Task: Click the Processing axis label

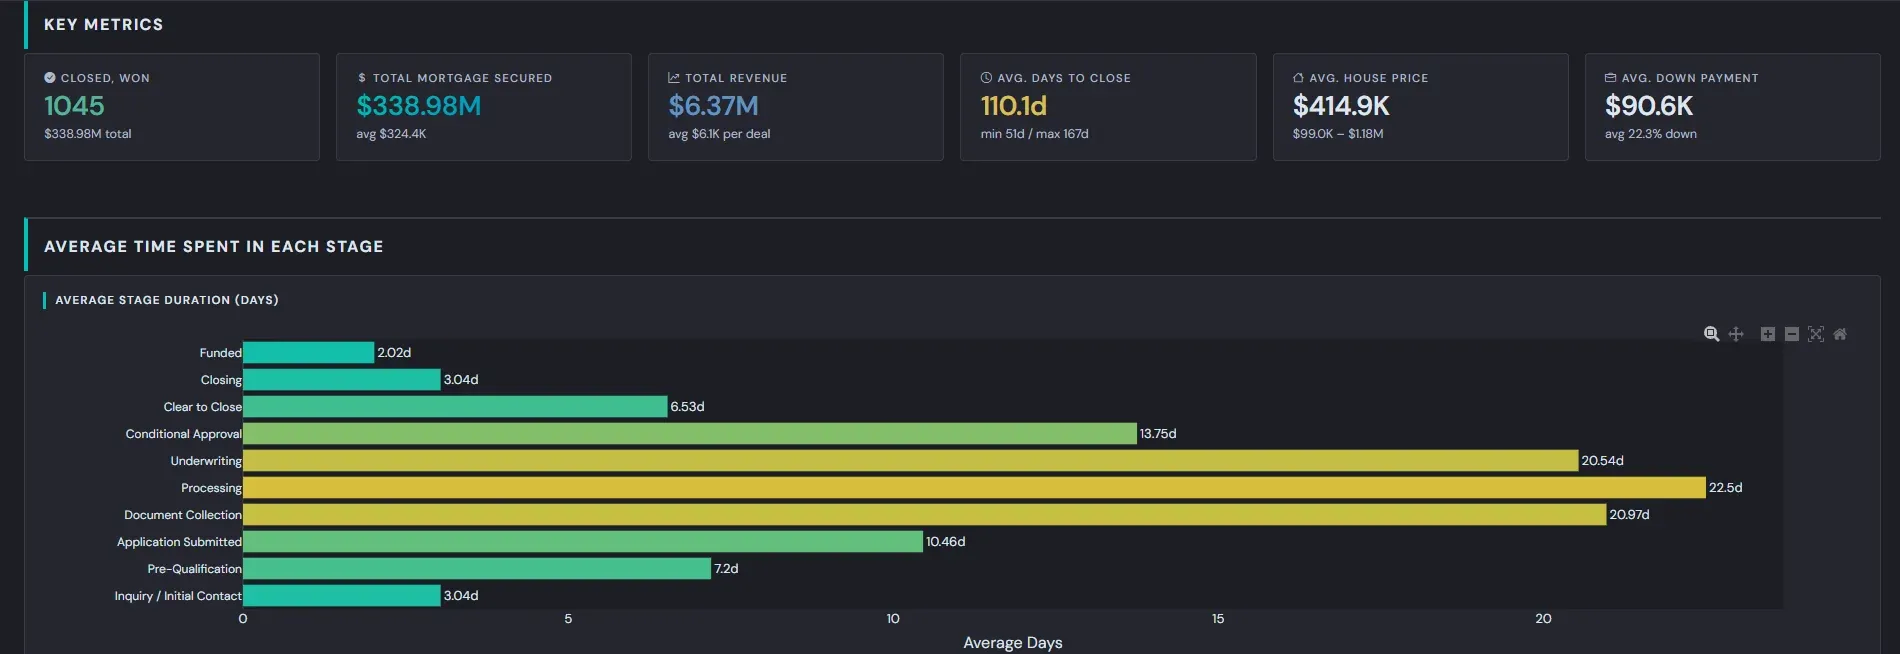Action: point(211,488)
